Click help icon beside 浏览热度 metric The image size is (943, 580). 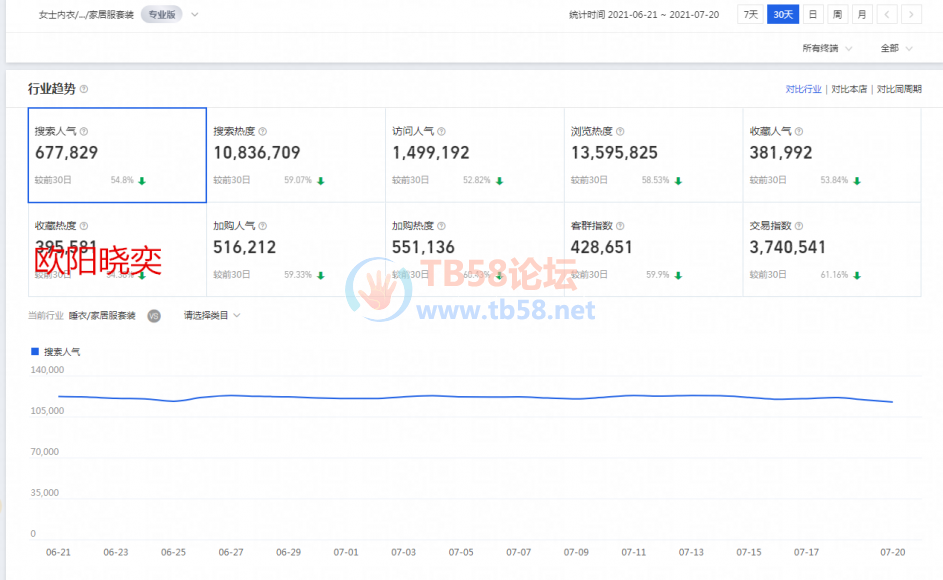pyautogui.click(x=620, y=131)
